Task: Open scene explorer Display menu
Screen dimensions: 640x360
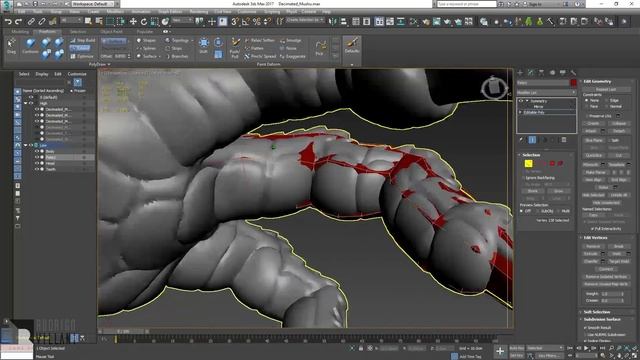Action: pyautogui.click(x=42, y=74)
